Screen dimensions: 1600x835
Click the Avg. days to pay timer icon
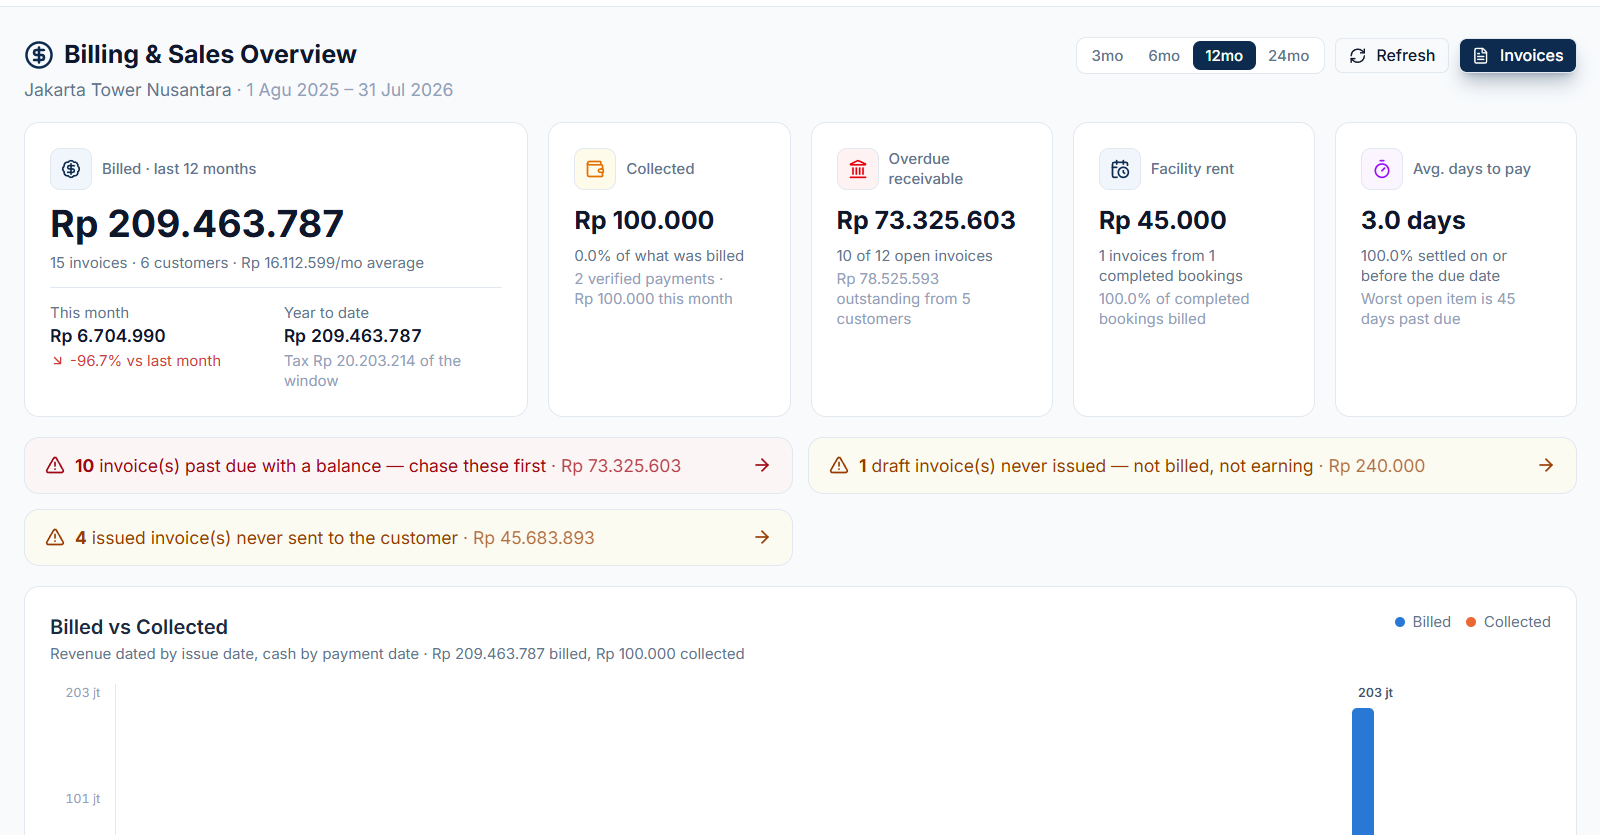[1381, 169]
